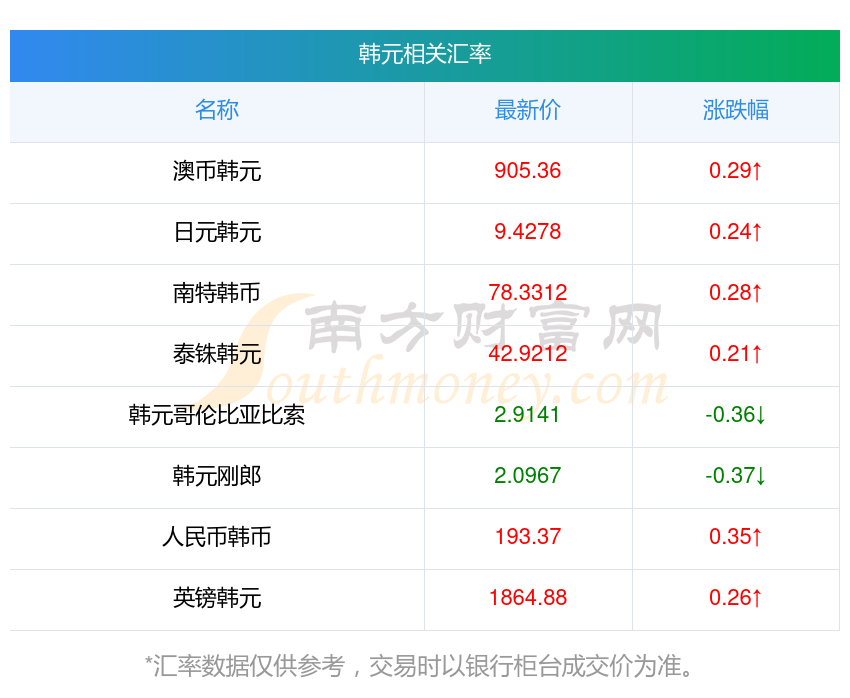Click the change value 0.21↑
The width and height of the screenshot is (850, 698).
click(x=736, y=354)
